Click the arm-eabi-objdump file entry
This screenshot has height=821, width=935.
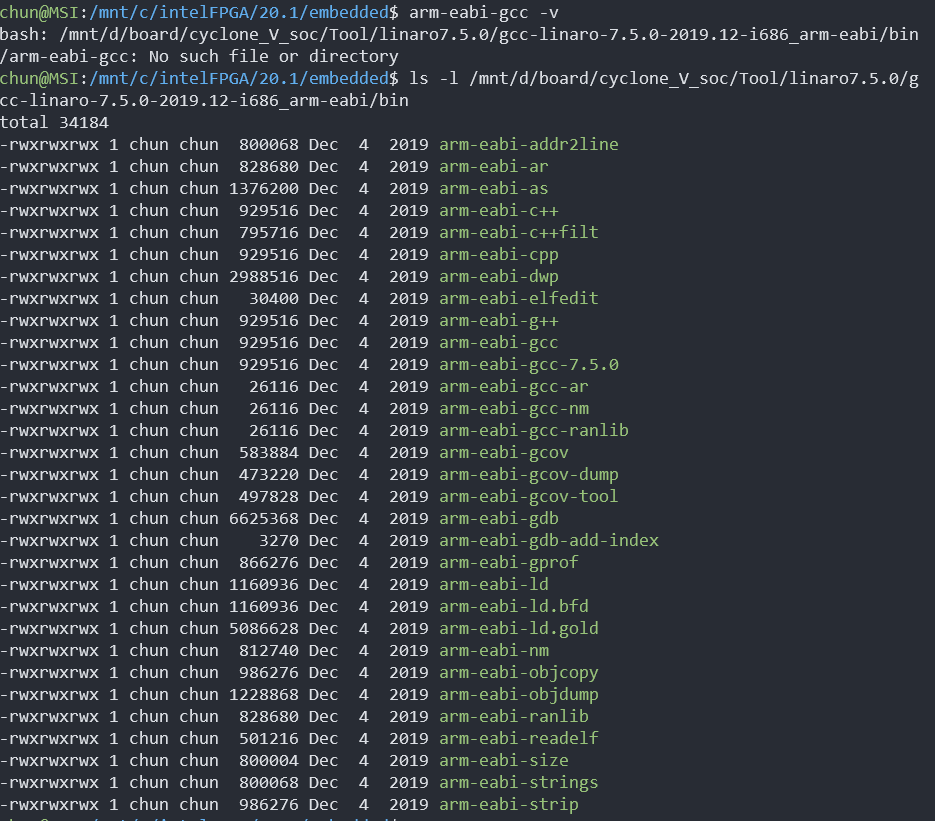tap(518, 694)
